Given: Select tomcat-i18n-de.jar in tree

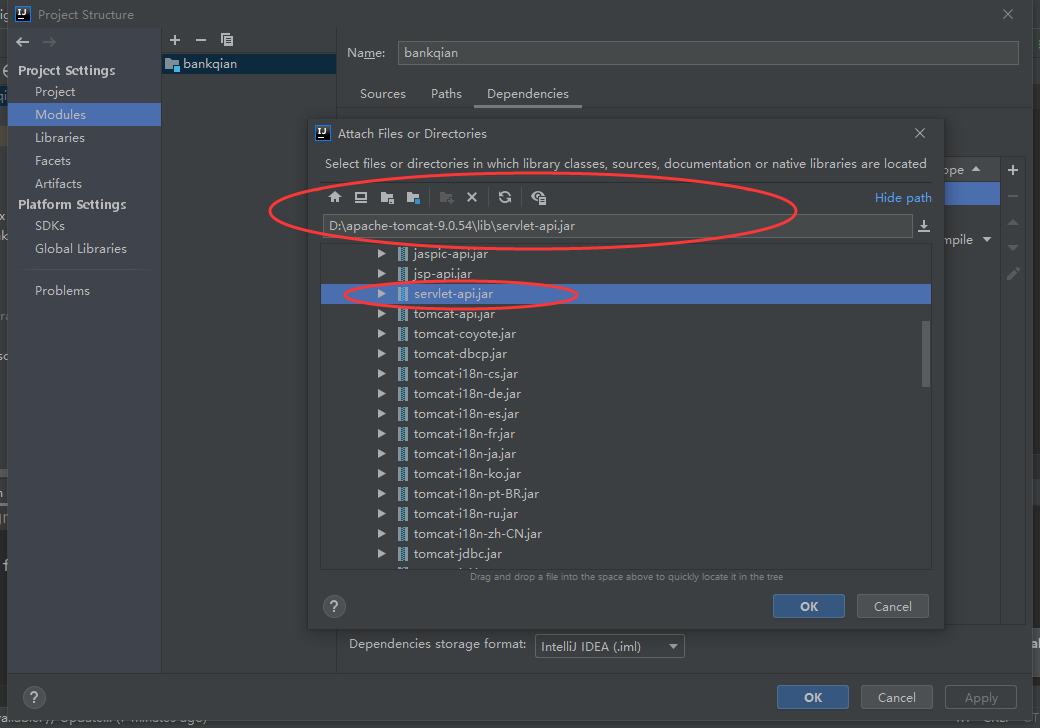Looking at the screenshot, I should tap(467, 394).
